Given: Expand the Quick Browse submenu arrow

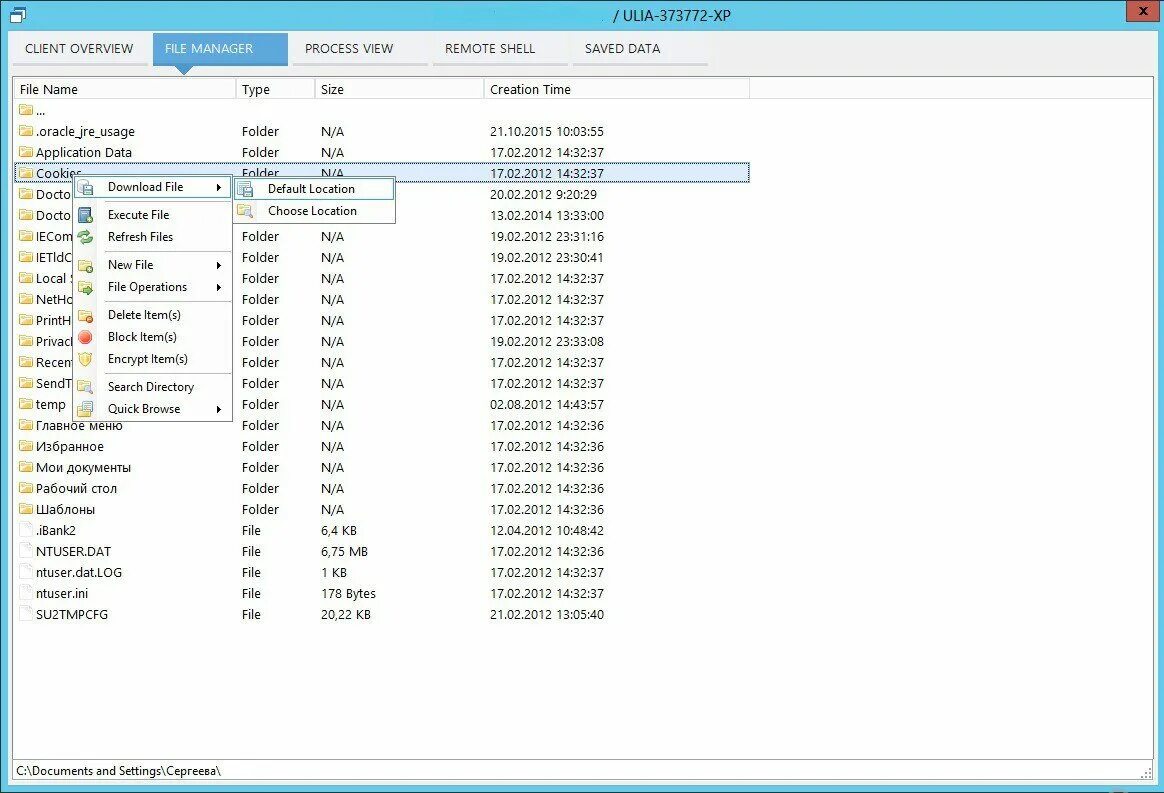Looking at the screenshot, I should 219,409.
